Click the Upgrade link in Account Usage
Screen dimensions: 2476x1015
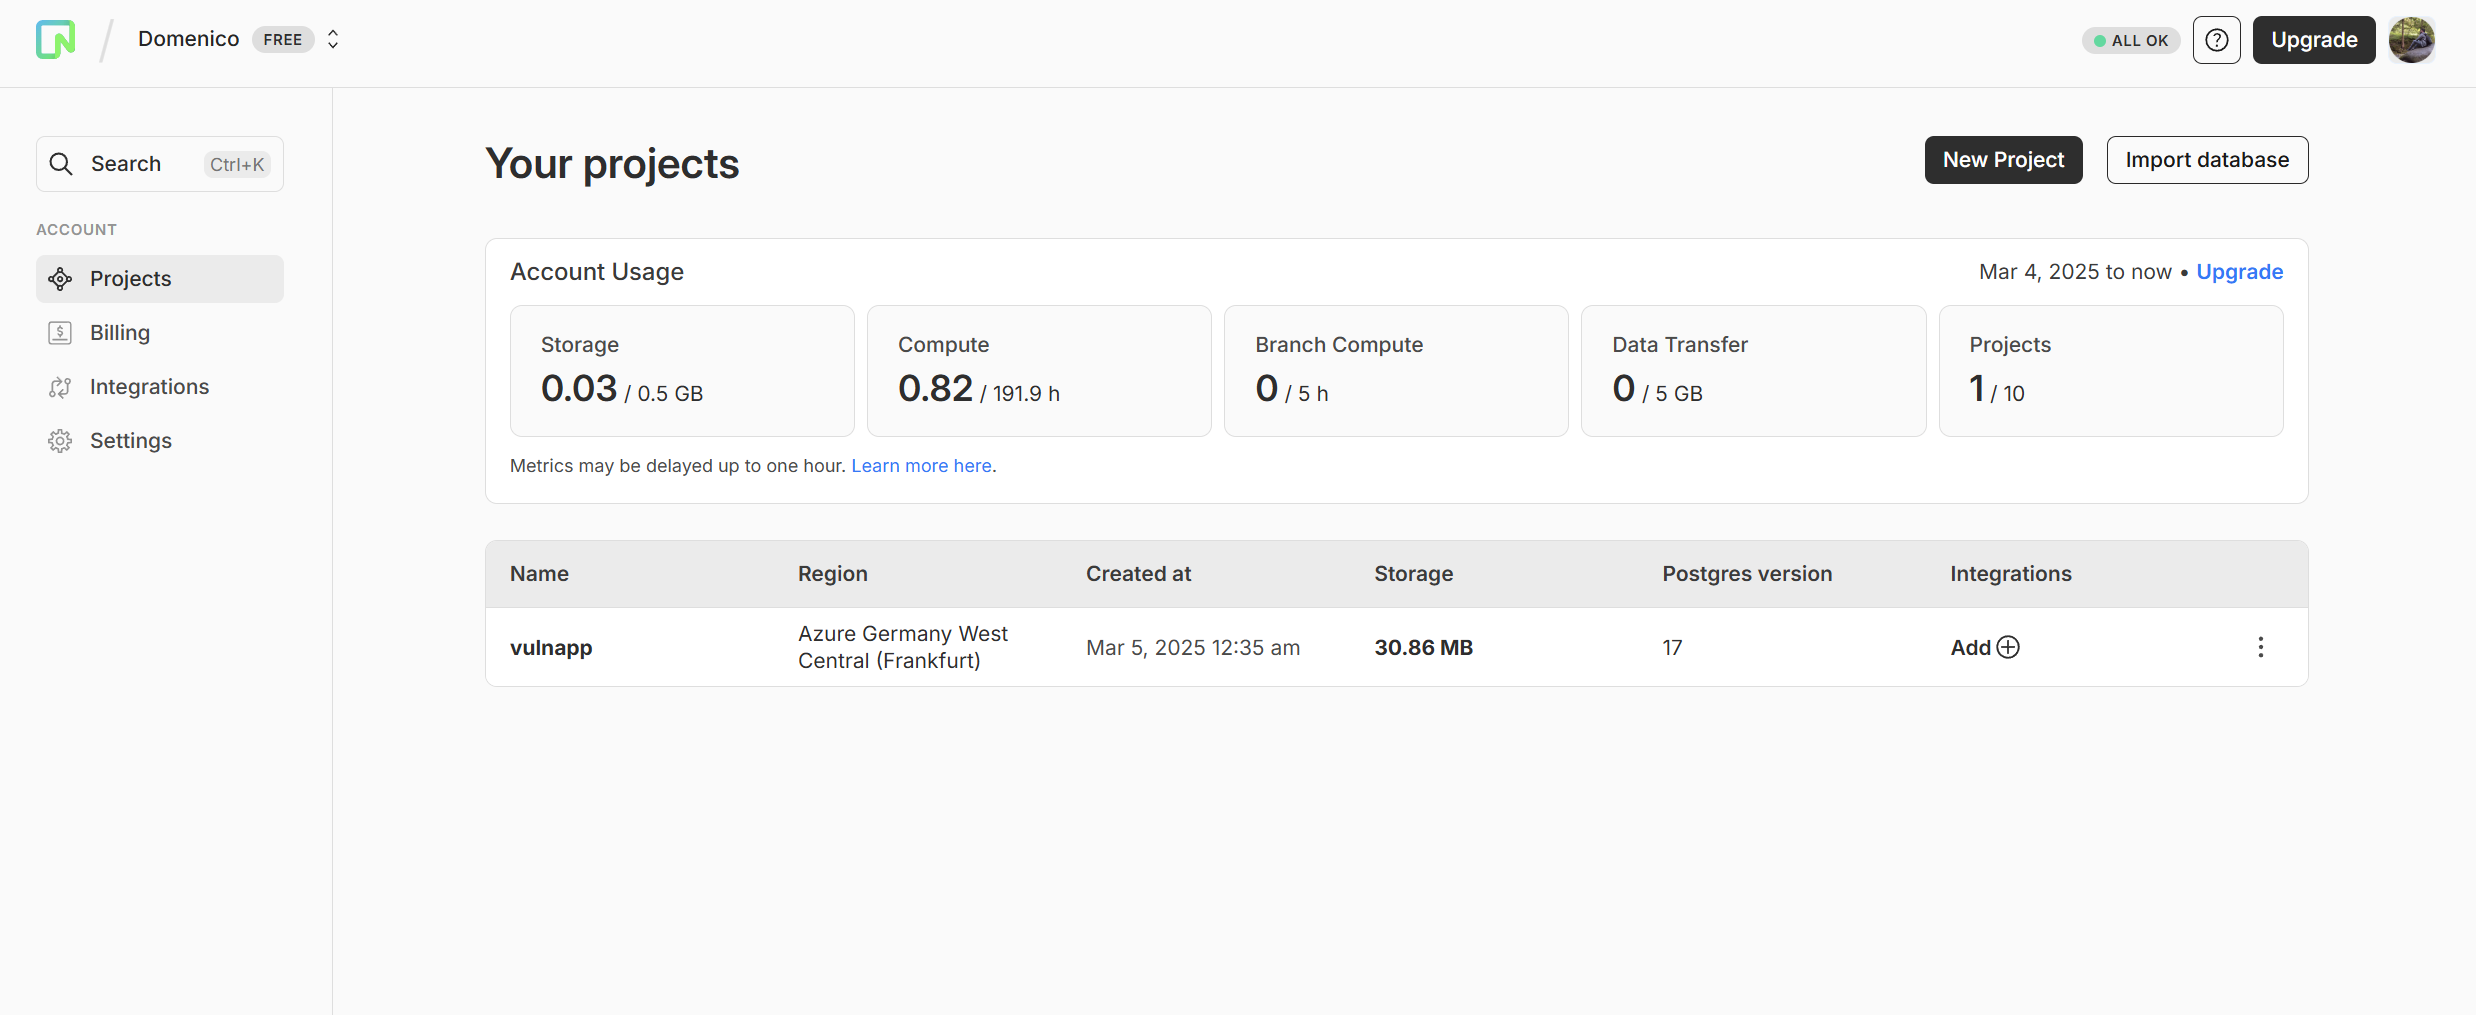2239,272
